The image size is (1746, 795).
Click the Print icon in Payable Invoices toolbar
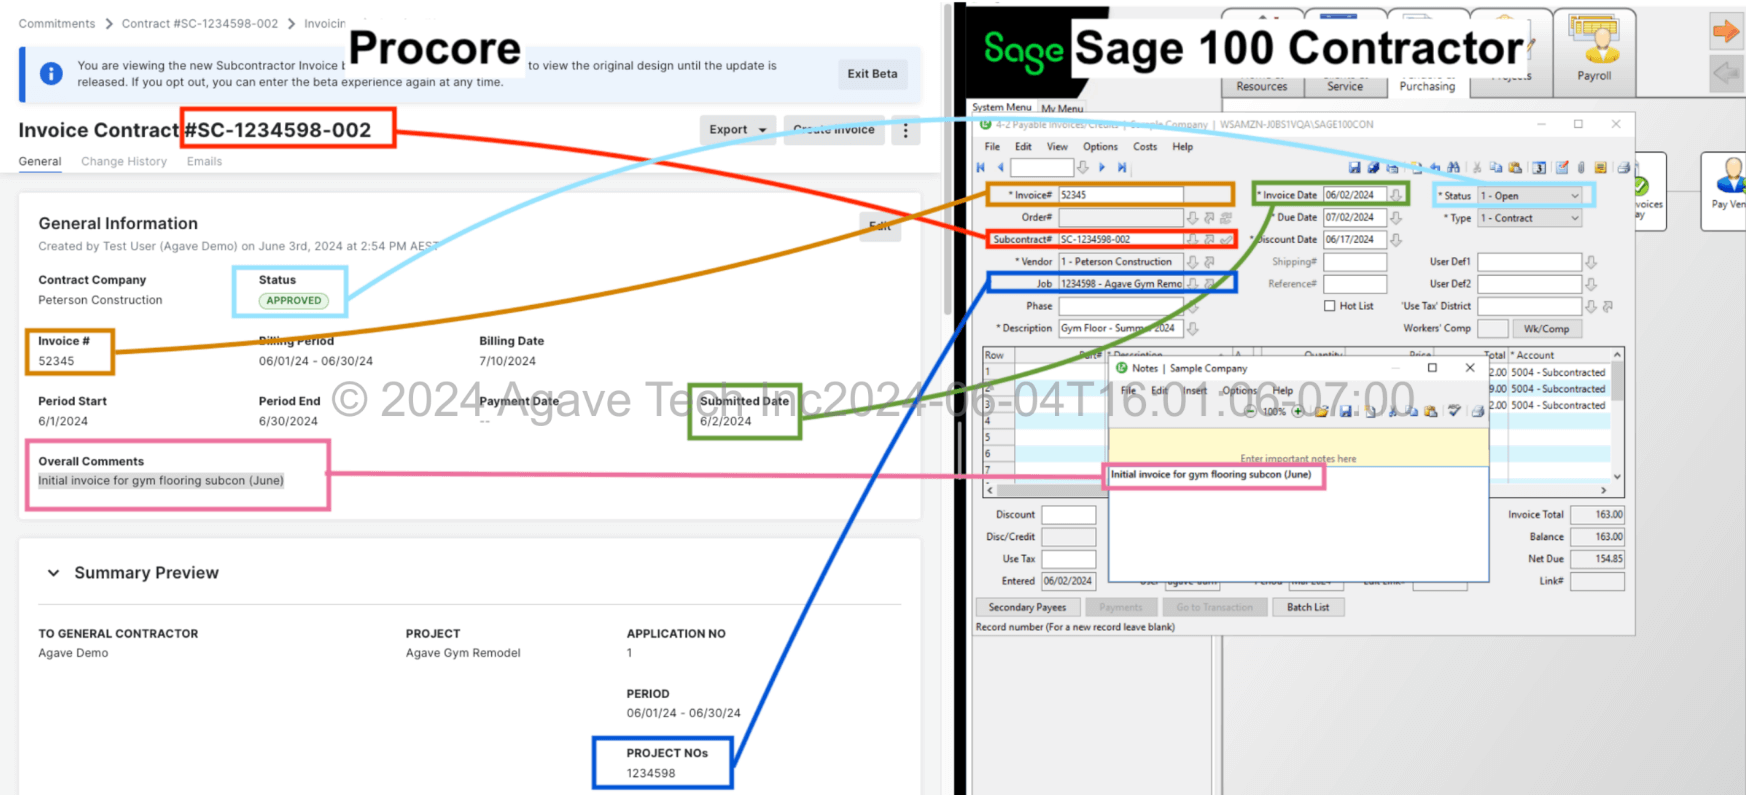coord(1624,168)
